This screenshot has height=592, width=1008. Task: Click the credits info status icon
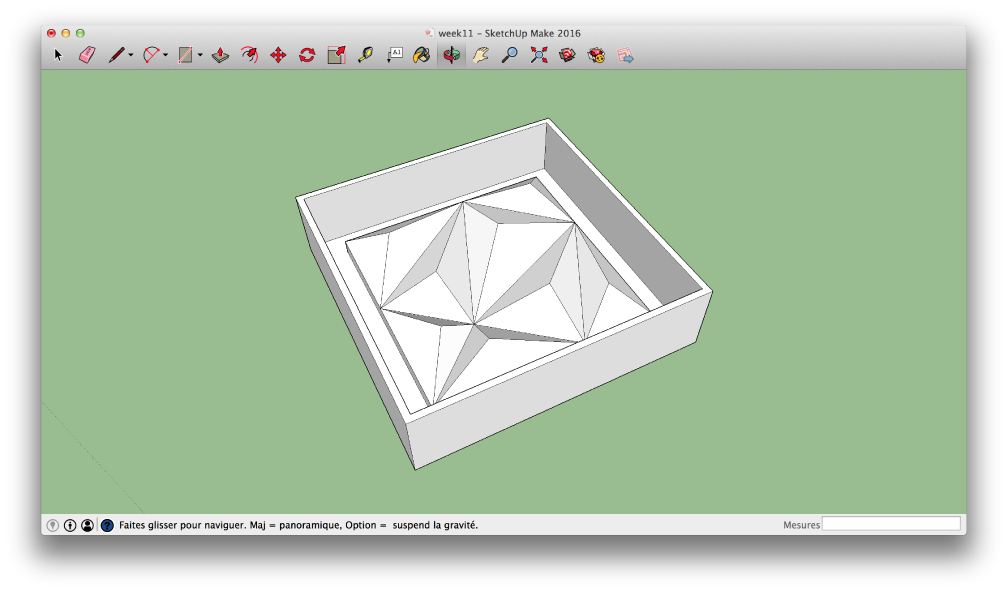(x=70, y=525)
